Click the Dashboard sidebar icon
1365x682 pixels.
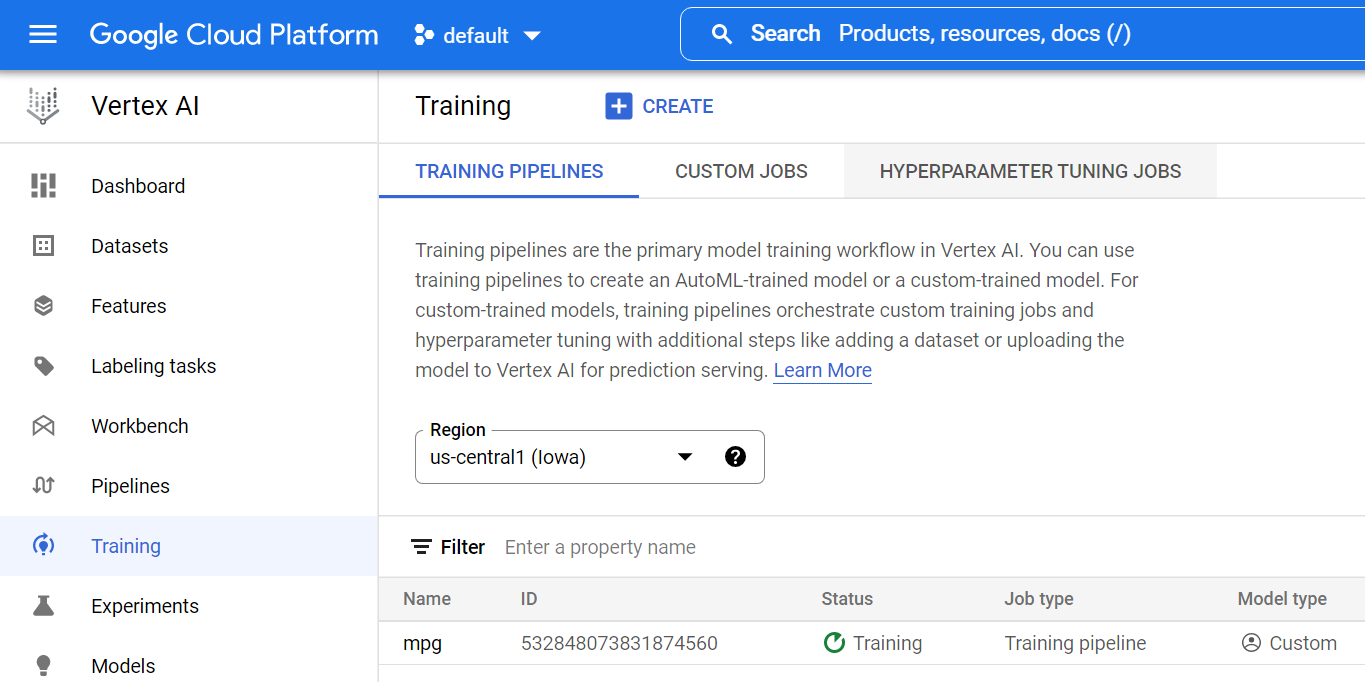click(43, 186)
